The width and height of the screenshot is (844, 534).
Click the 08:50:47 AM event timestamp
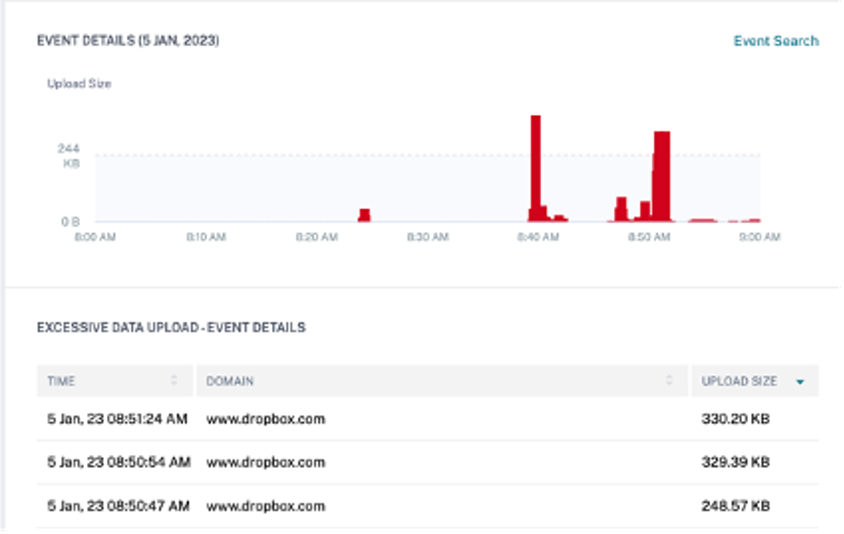118,506
